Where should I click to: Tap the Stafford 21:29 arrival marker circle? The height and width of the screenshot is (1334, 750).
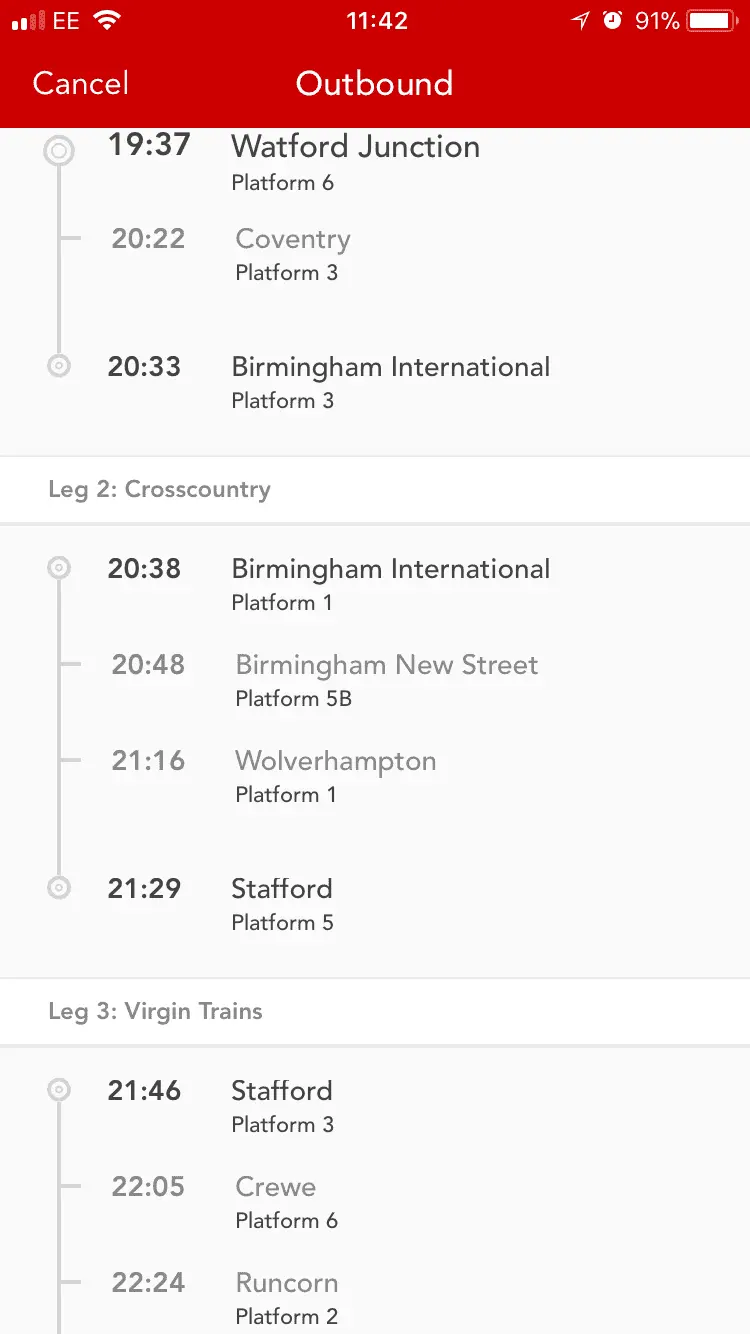59,887
